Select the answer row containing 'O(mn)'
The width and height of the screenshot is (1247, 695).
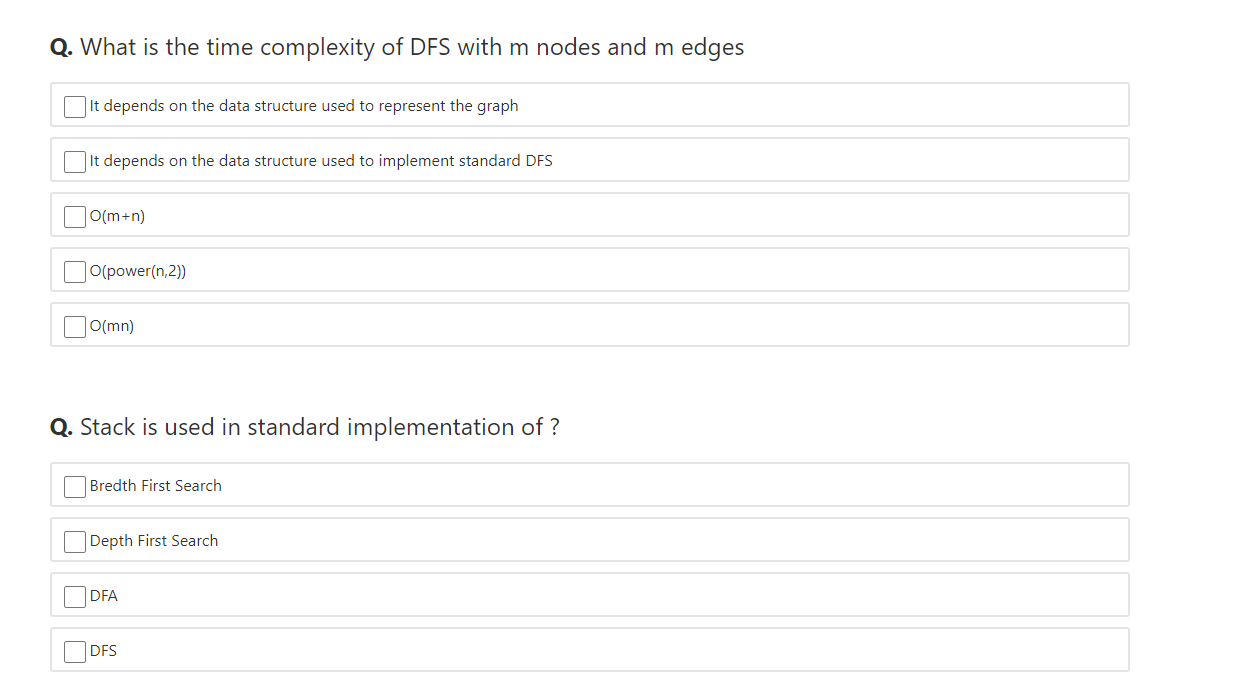point(589,324)
